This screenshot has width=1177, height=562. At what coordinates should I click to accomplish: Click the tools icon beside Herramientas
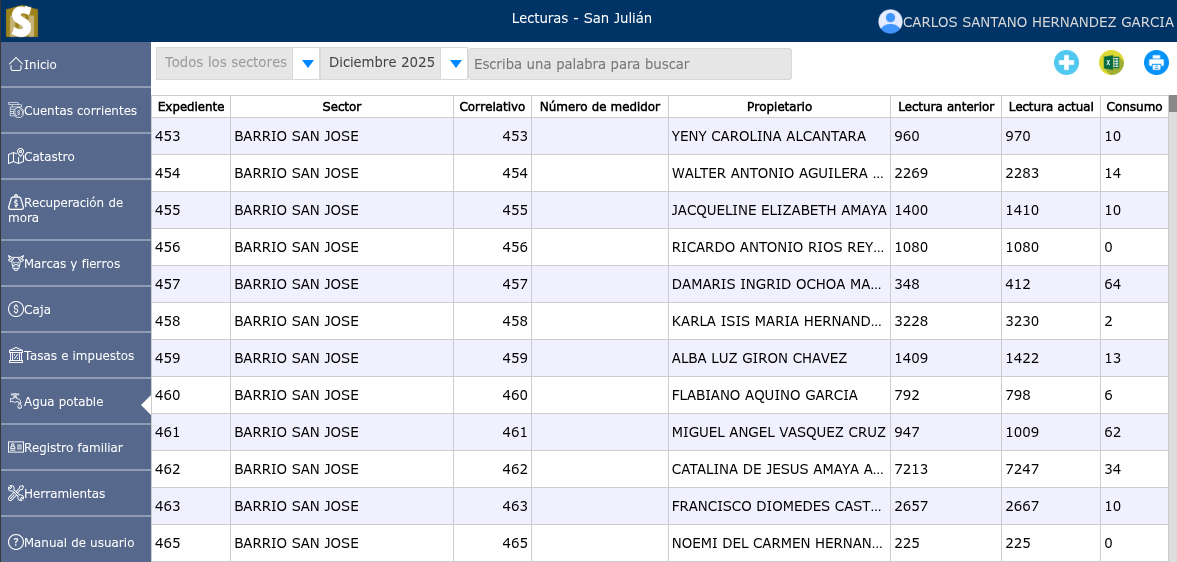coord(16,493)
